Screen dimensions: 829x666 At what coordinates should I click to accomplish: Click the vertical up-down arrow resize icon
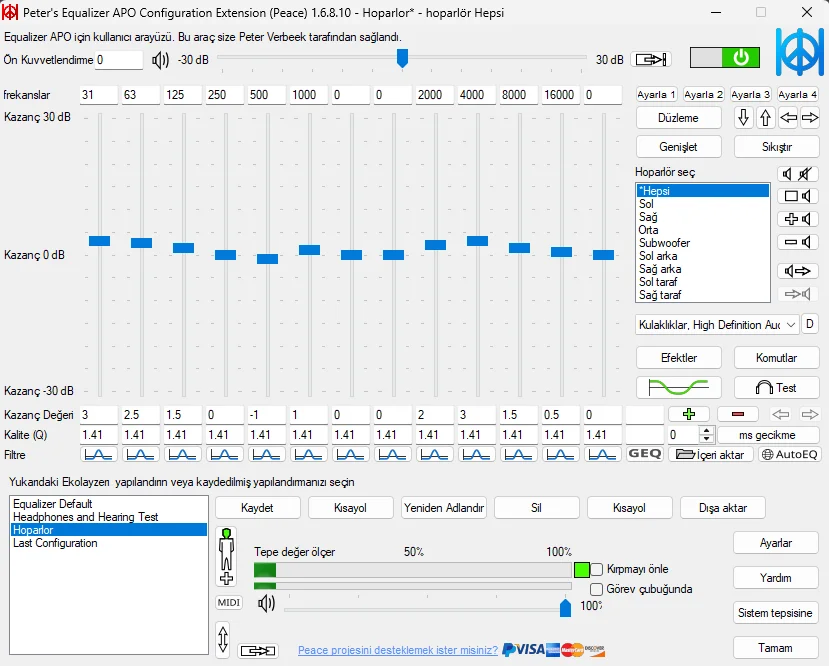[x=223, y=639]
